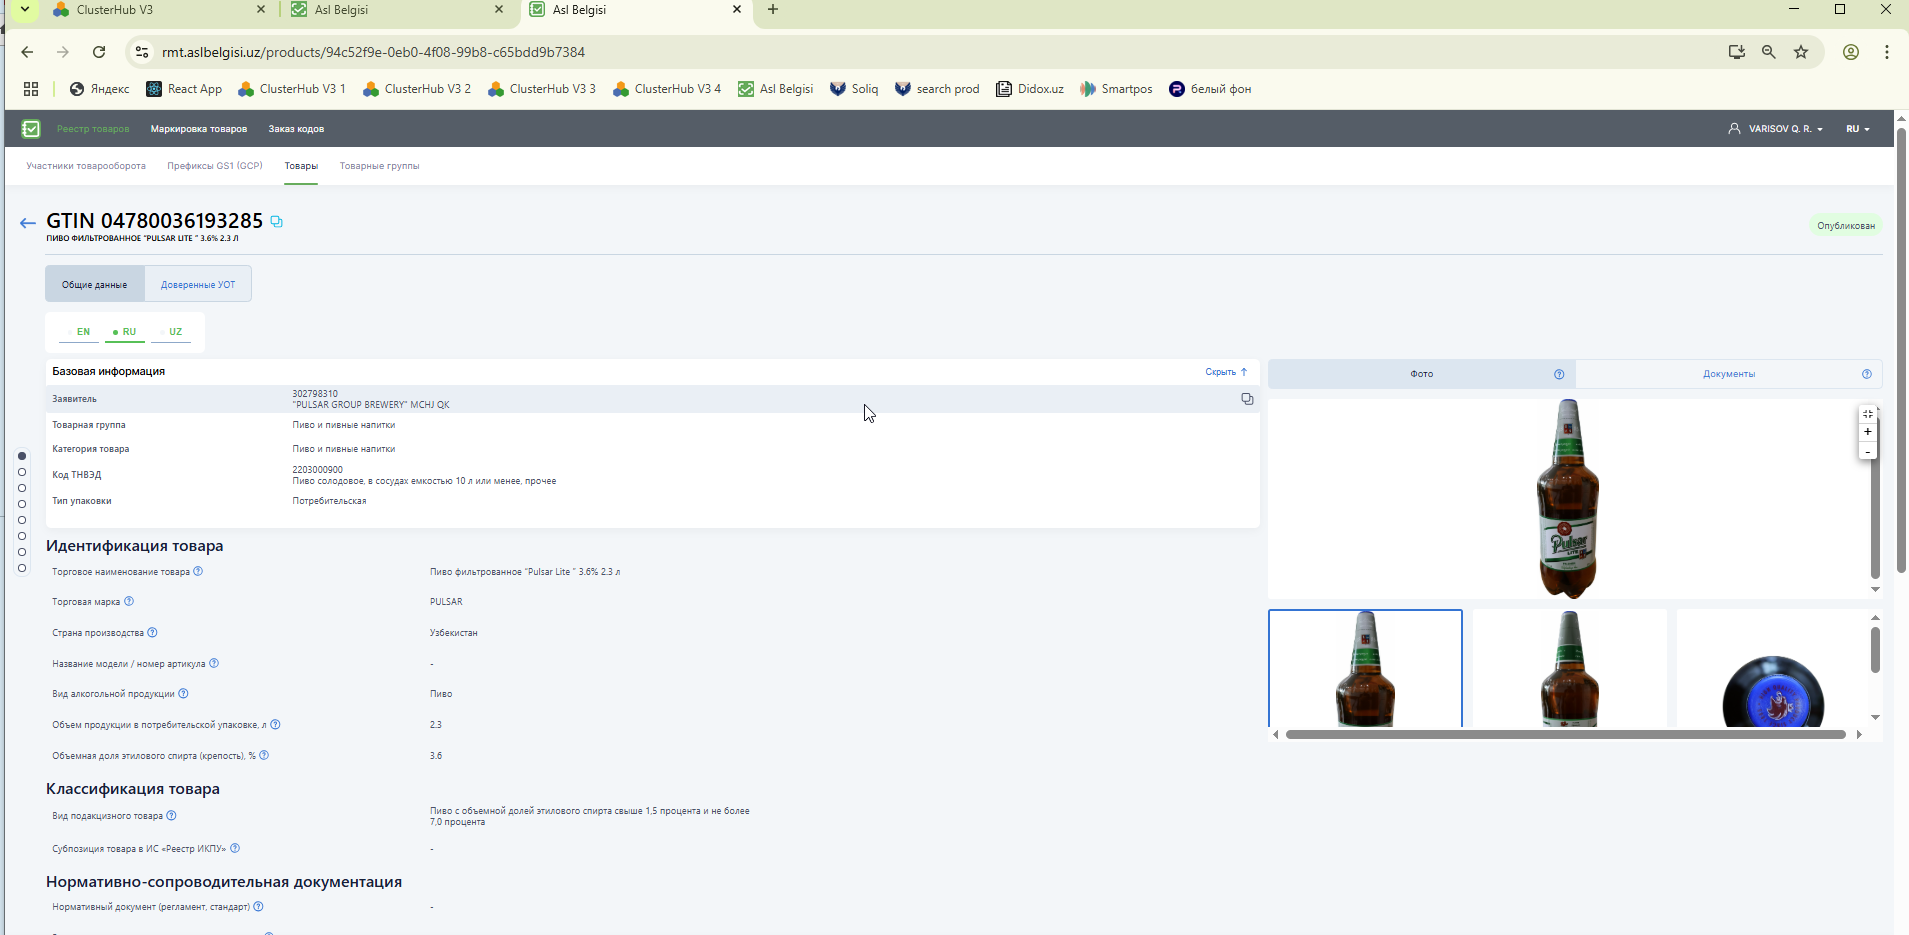Select the Фото panel tab
This screenshot has width=1909, height=935.
pyautogui.click(x=1421, y=374)
